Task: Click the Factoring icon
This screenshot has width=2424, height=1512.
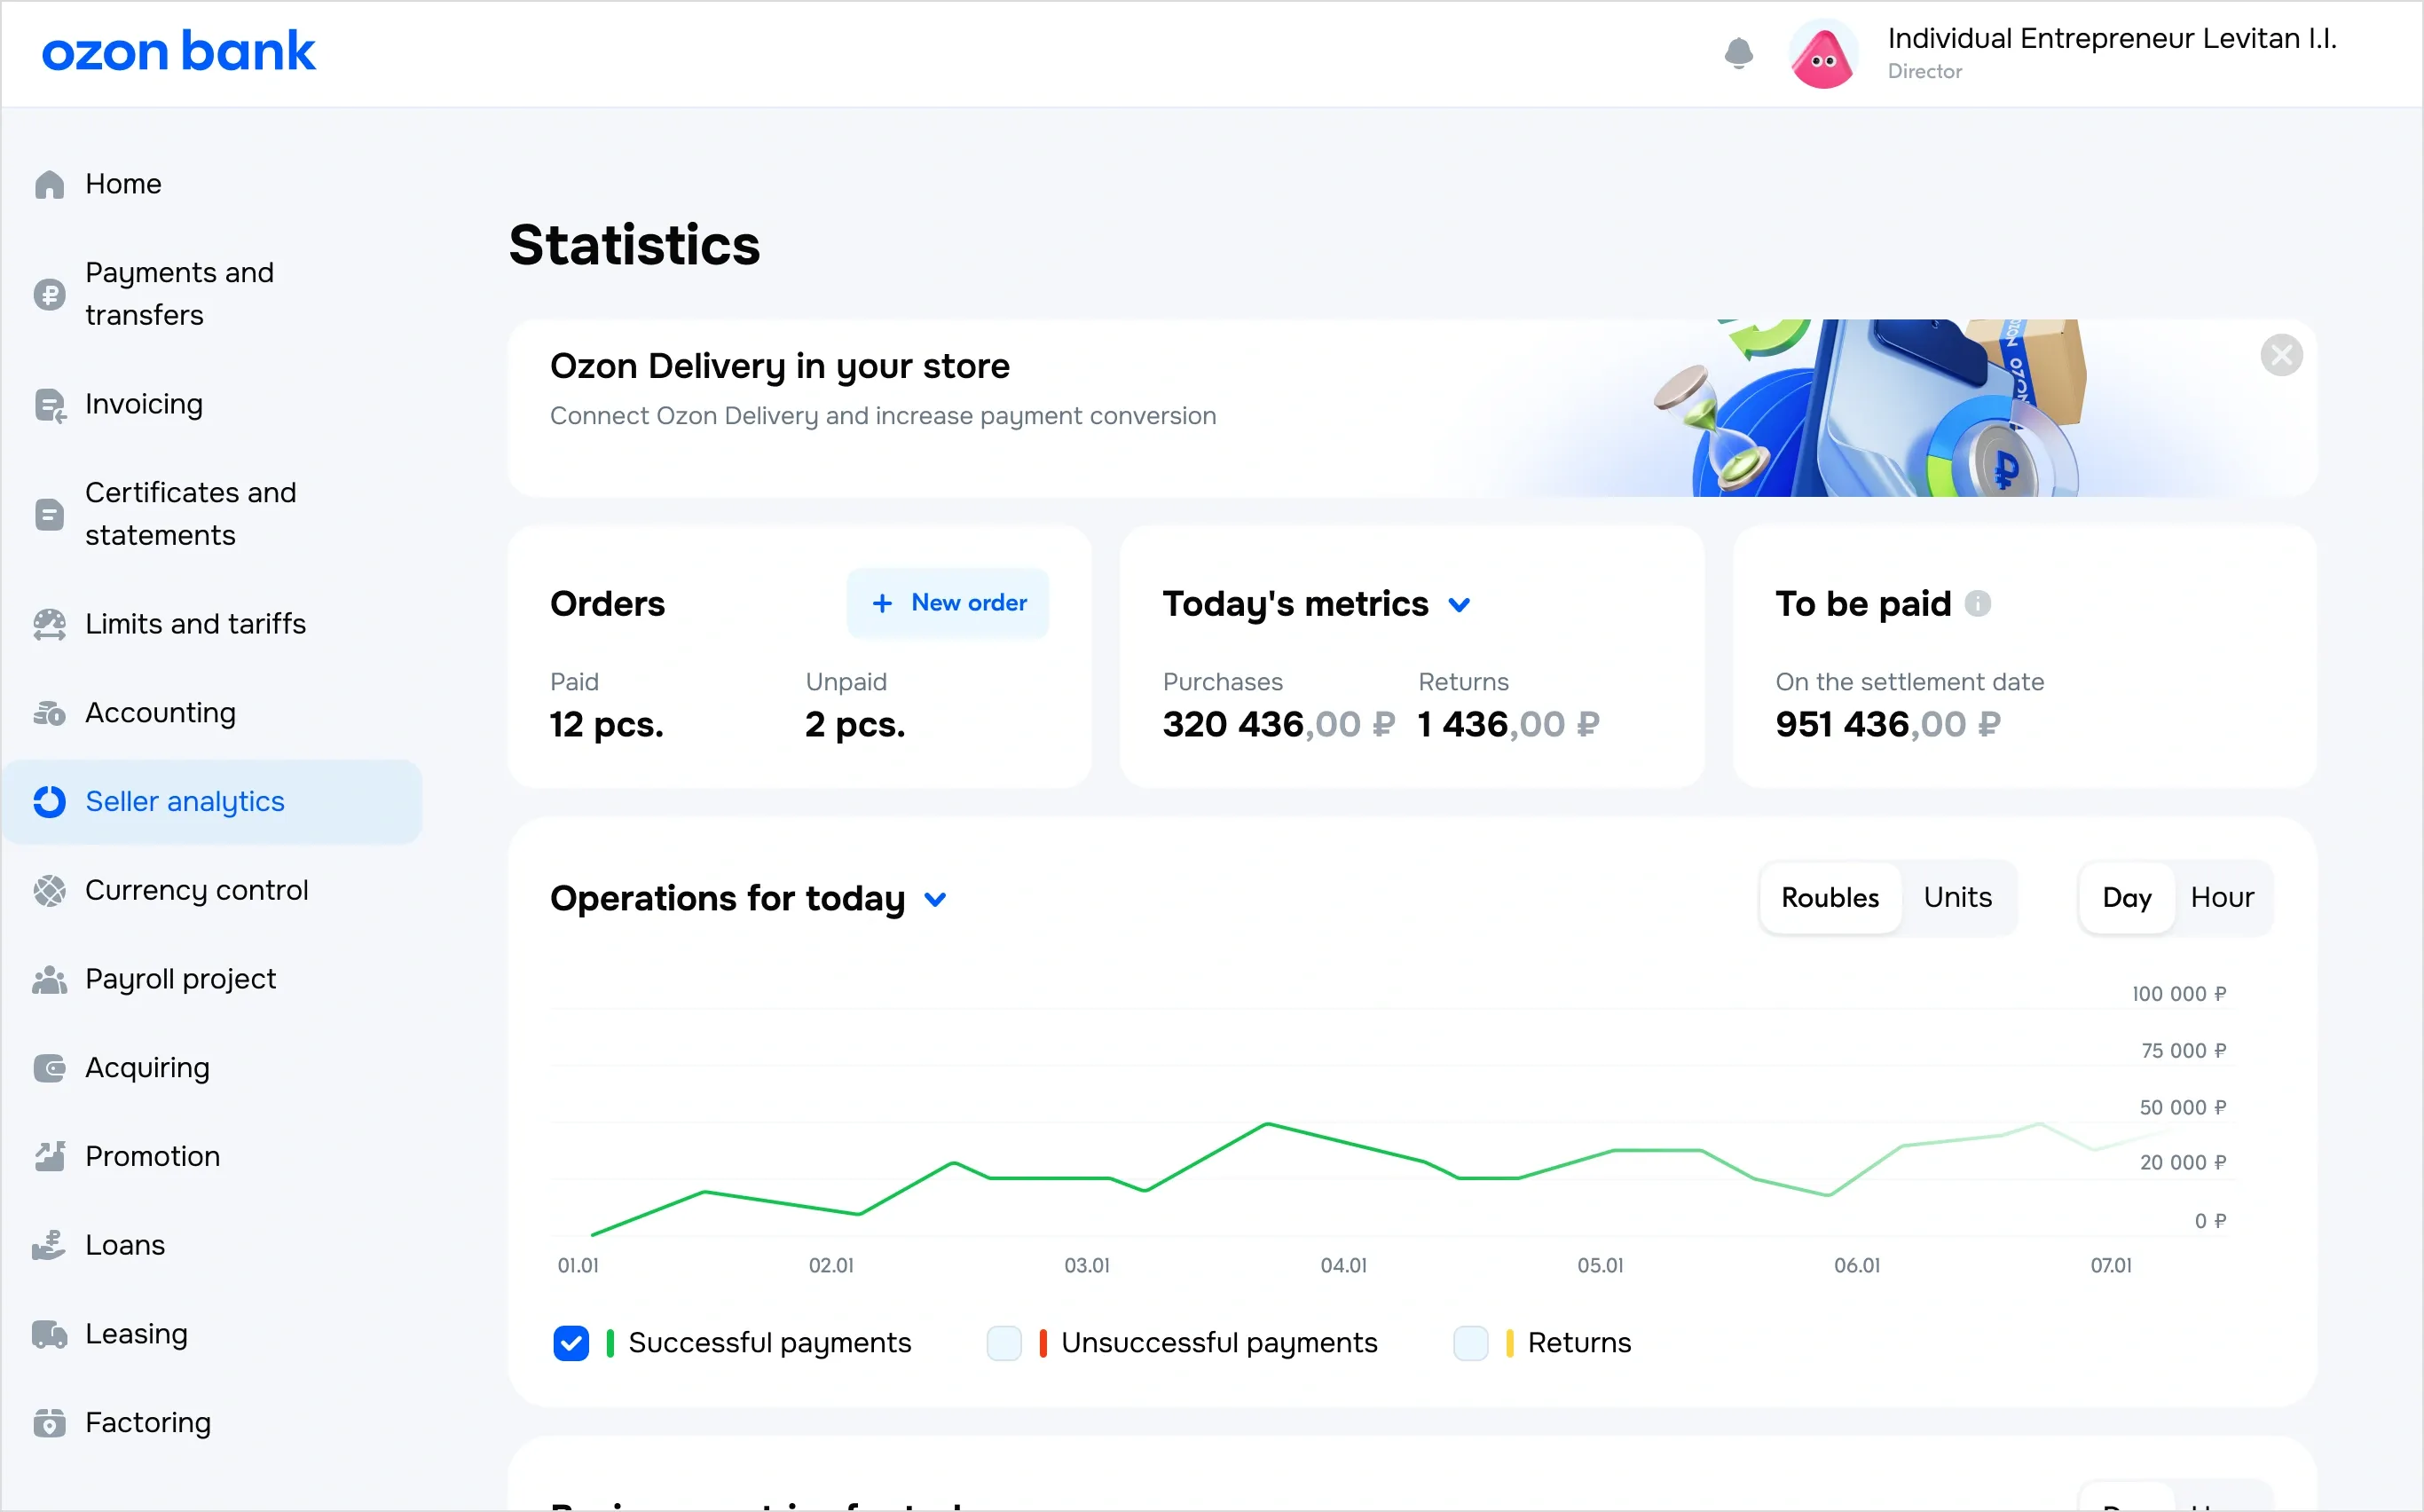Action: pos(49,1423)
